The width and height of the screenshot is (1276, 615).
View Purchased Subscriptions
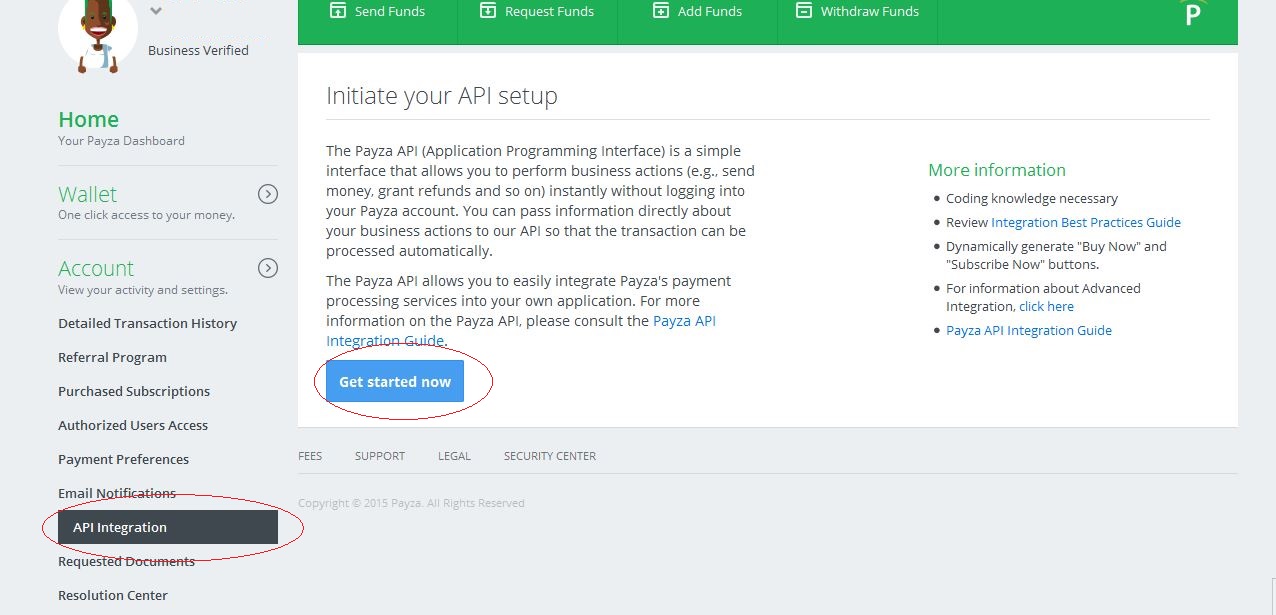pyautogui.click(x=134, y=391)
